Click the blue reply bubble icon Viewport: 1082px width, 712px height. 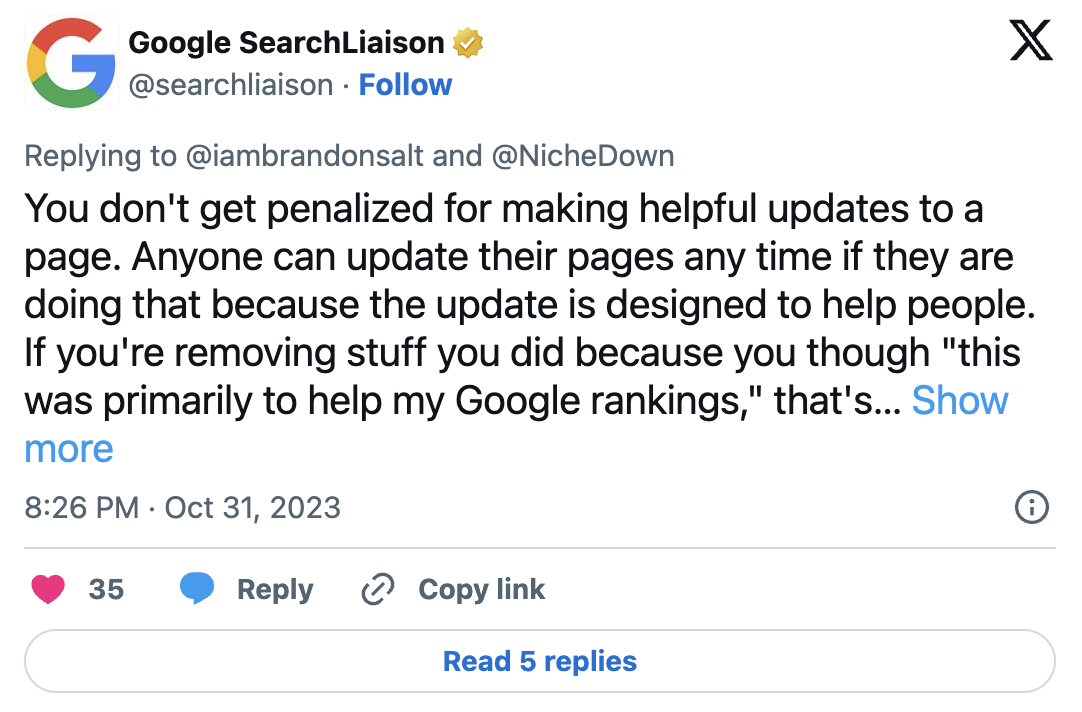click(197, 589)
